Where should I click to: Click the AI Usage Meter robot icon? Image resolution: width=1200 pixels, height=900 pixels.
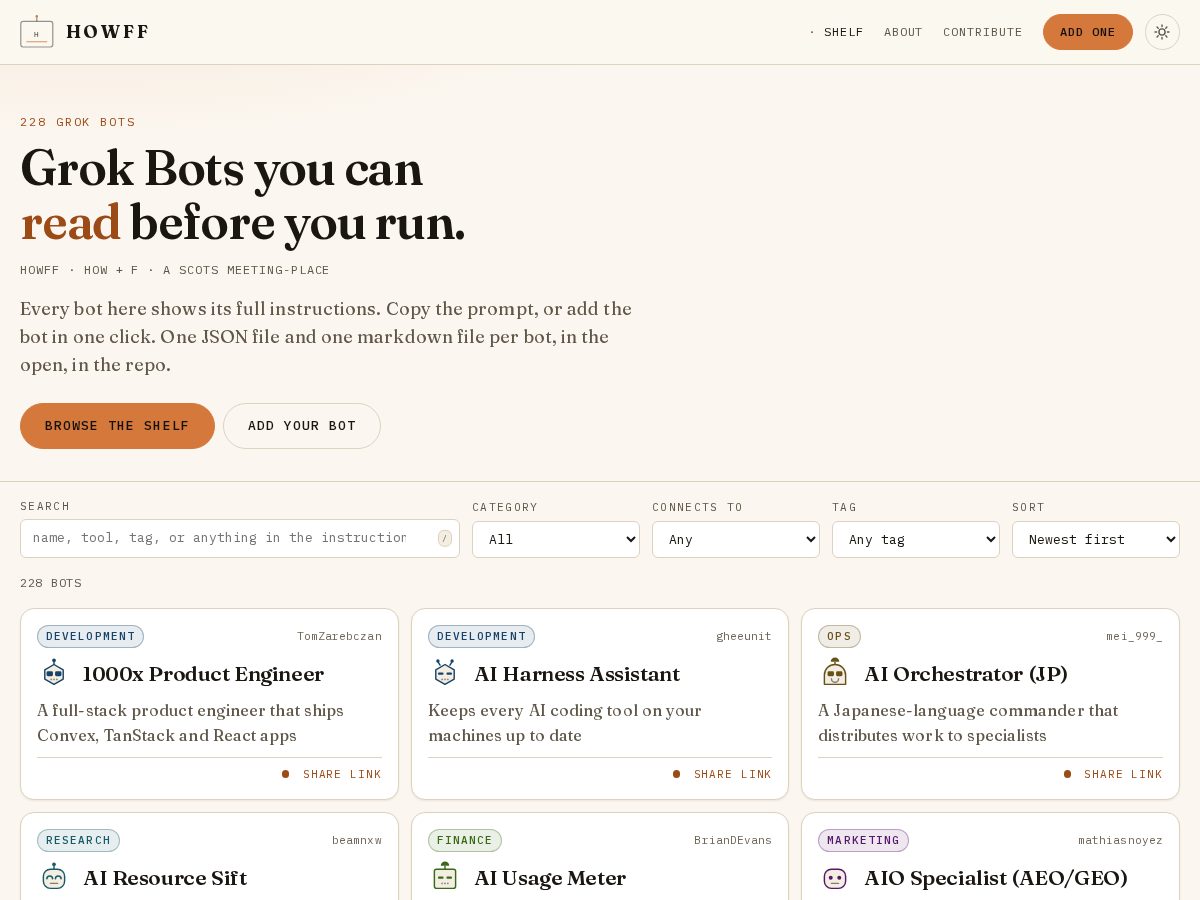[445, 877]
